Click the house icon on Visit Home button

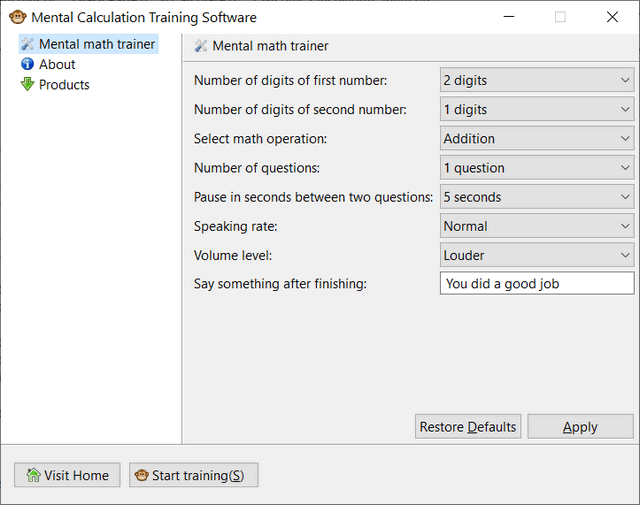(x=33, y=475)
